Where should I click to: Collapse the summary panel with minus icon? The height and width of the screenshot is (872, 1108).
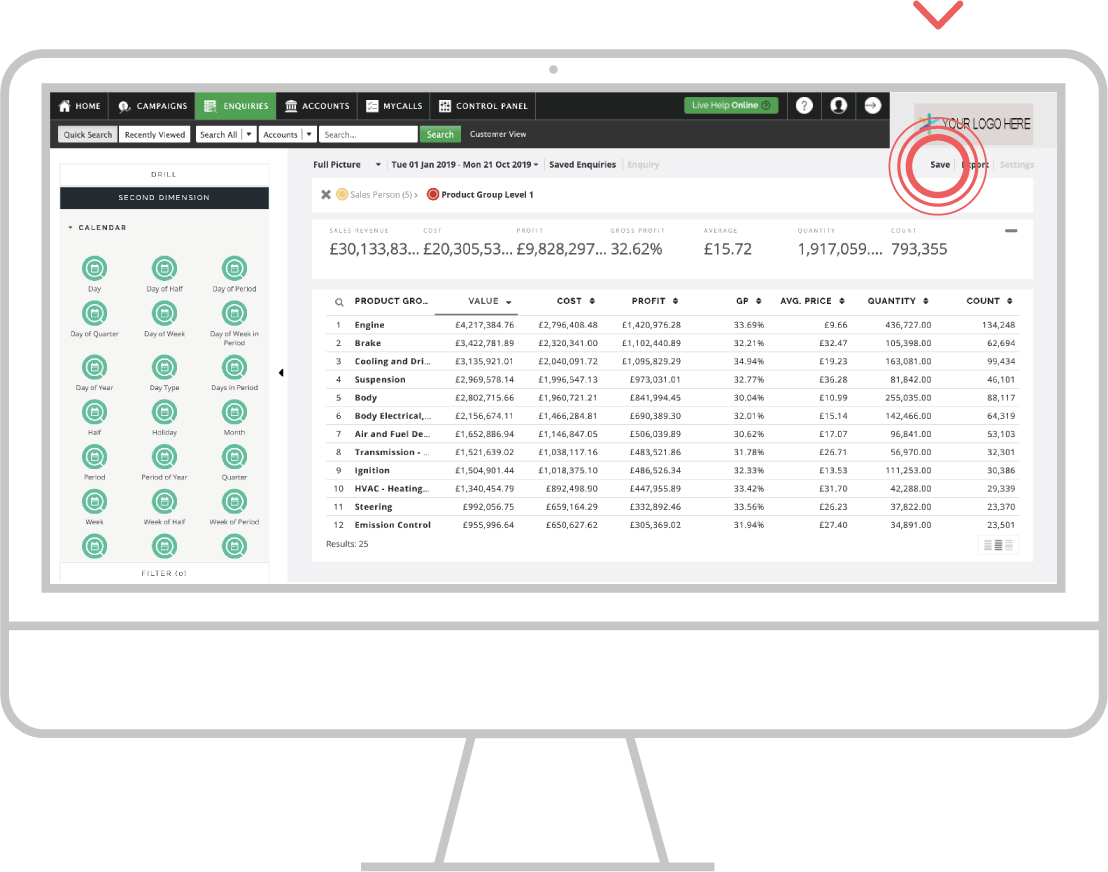1011,231
